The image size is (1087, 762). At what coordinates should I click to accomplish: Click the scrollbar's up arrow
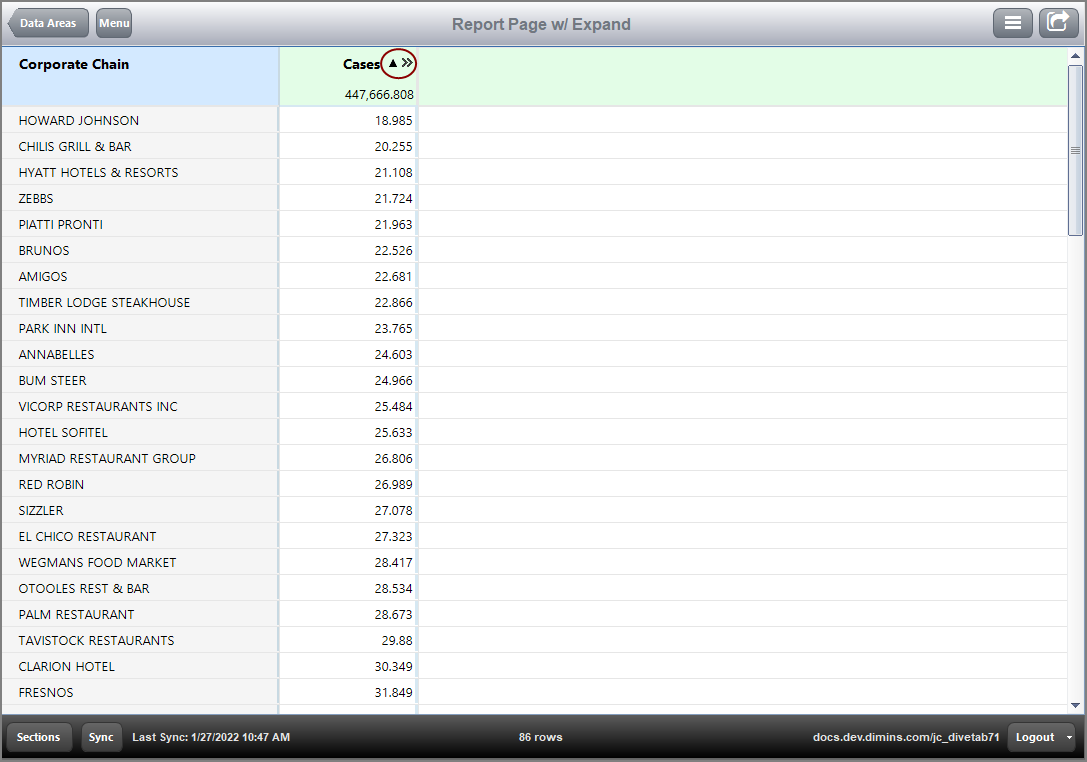1077,54
